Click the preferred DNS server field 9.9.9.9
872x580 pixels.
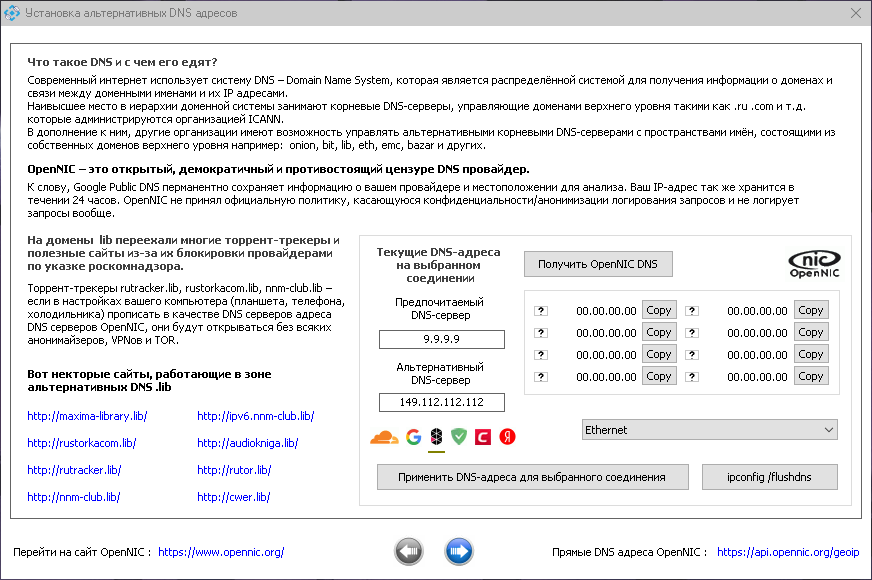pyautogui.click(x=441, y=339)
